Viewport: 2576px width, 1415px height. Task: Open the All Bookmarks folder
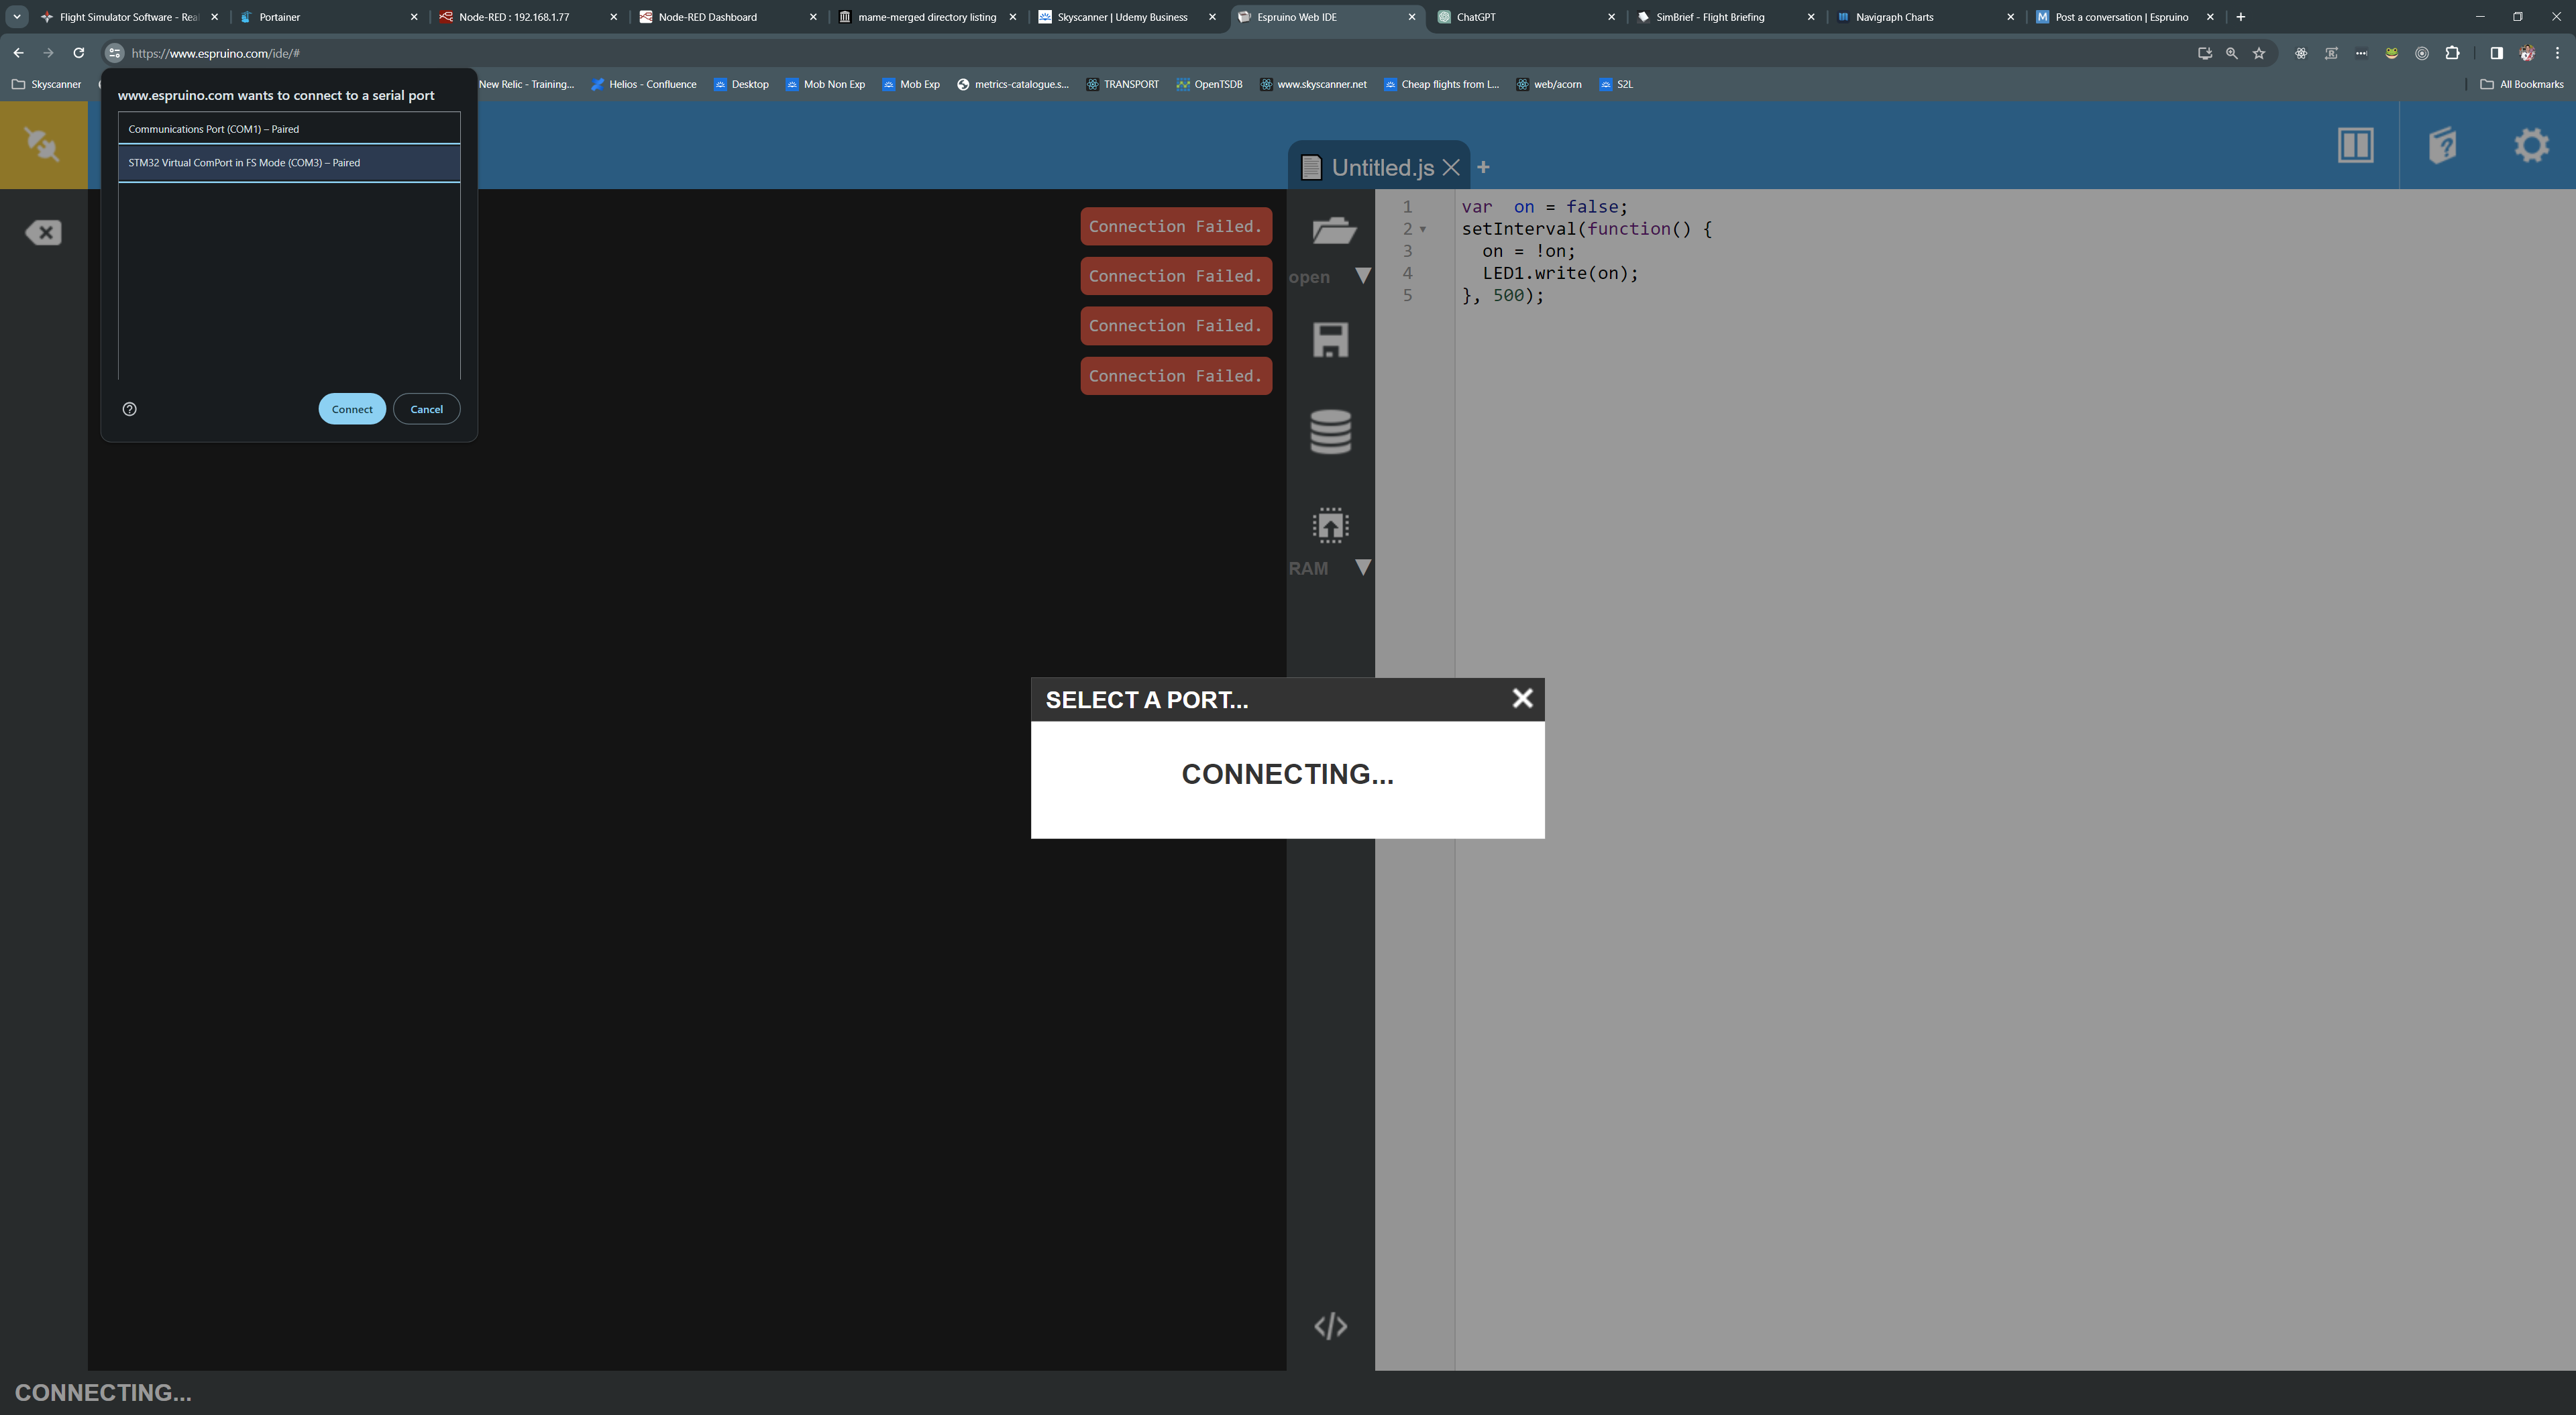tap(2522, 84)
